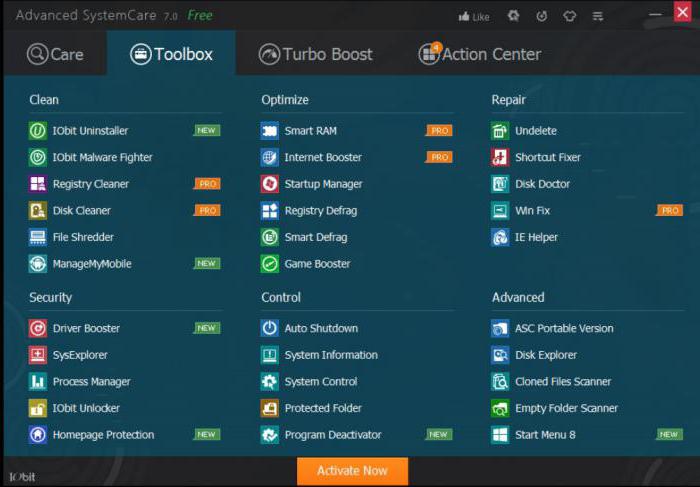Open the Protected Folder icon
700x487 pixels.
coord(270,408)
